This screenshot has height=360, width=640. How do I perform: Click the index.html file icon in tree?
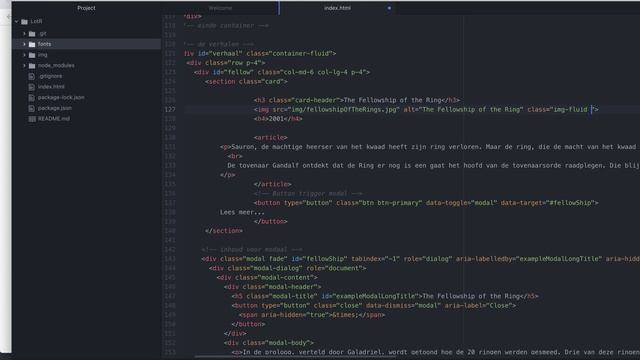tap(32, 87)
